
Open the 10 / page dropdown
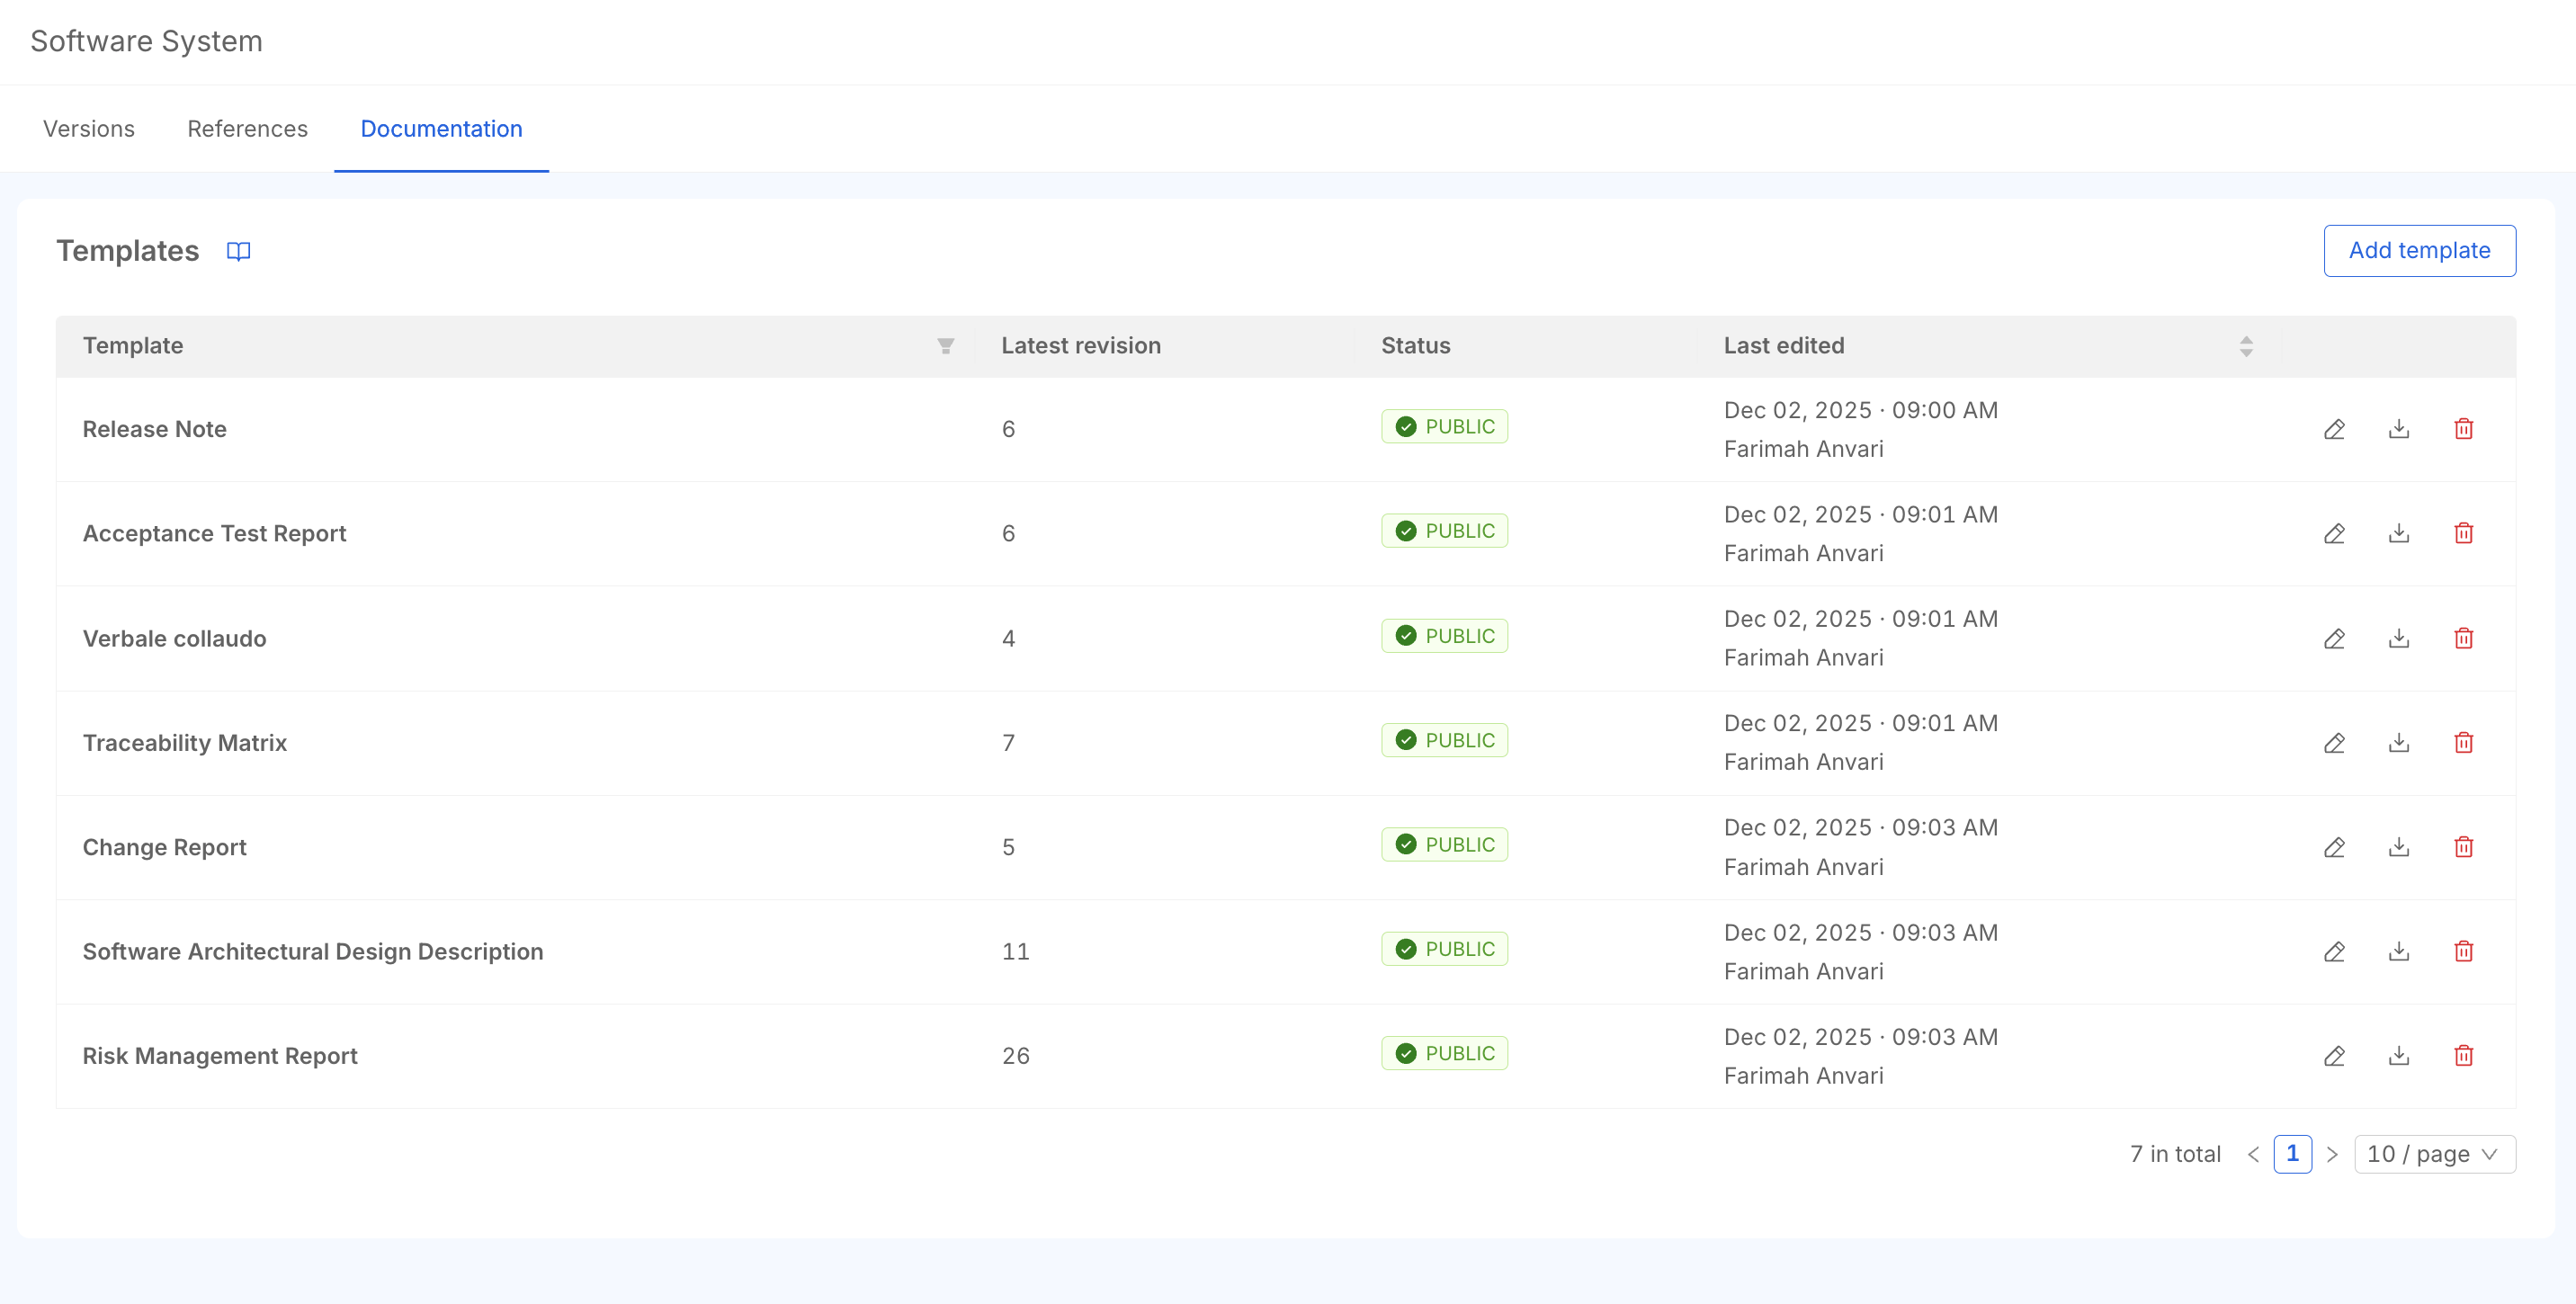tap(2435, 1153)
